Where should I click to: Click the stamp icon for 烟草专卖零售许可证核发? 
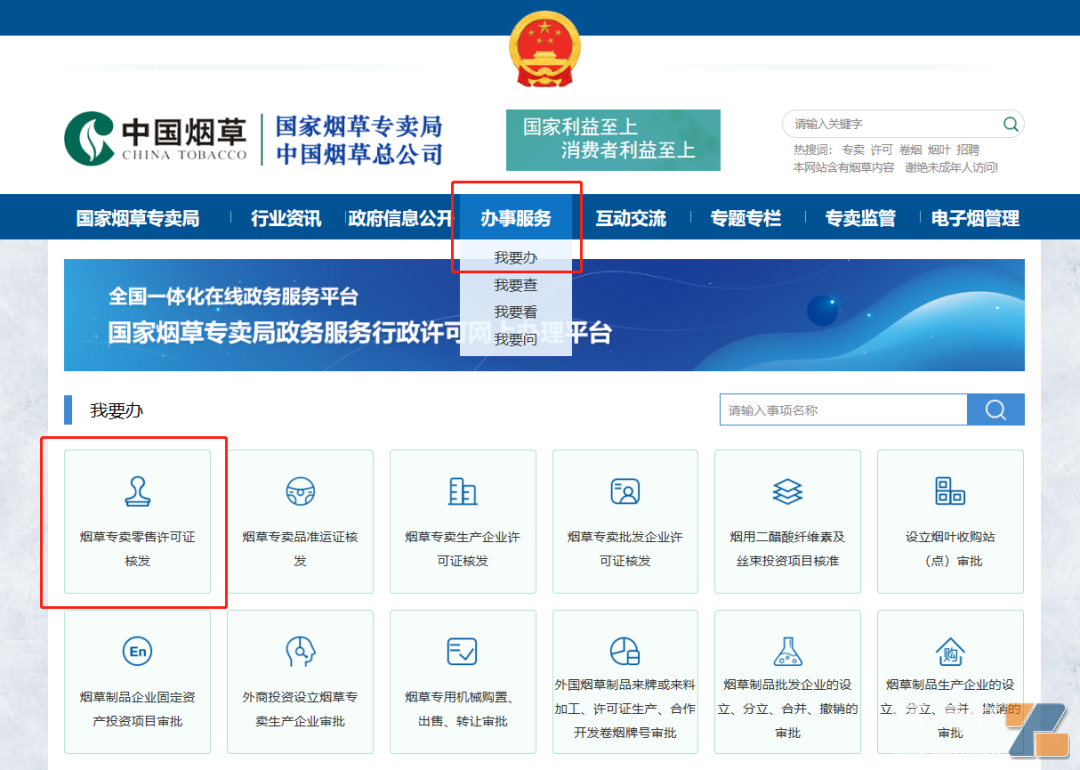137,491
